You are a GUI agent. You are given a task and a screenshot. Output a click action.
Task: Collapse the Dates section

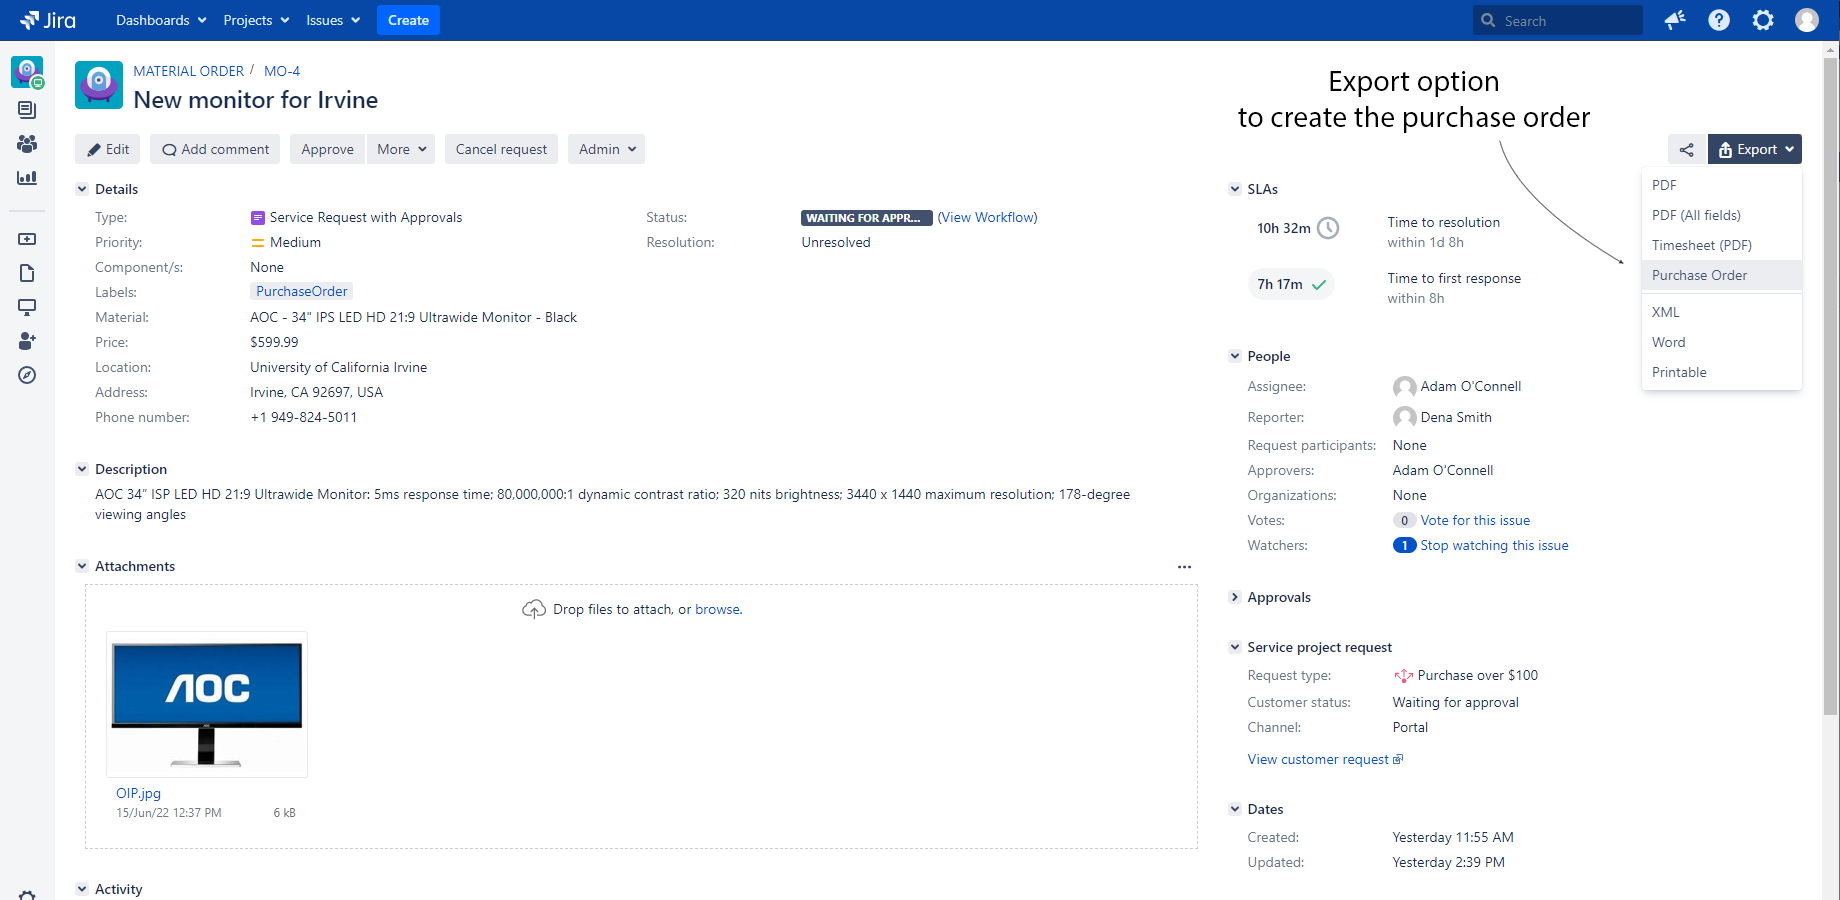(1235, 809)
